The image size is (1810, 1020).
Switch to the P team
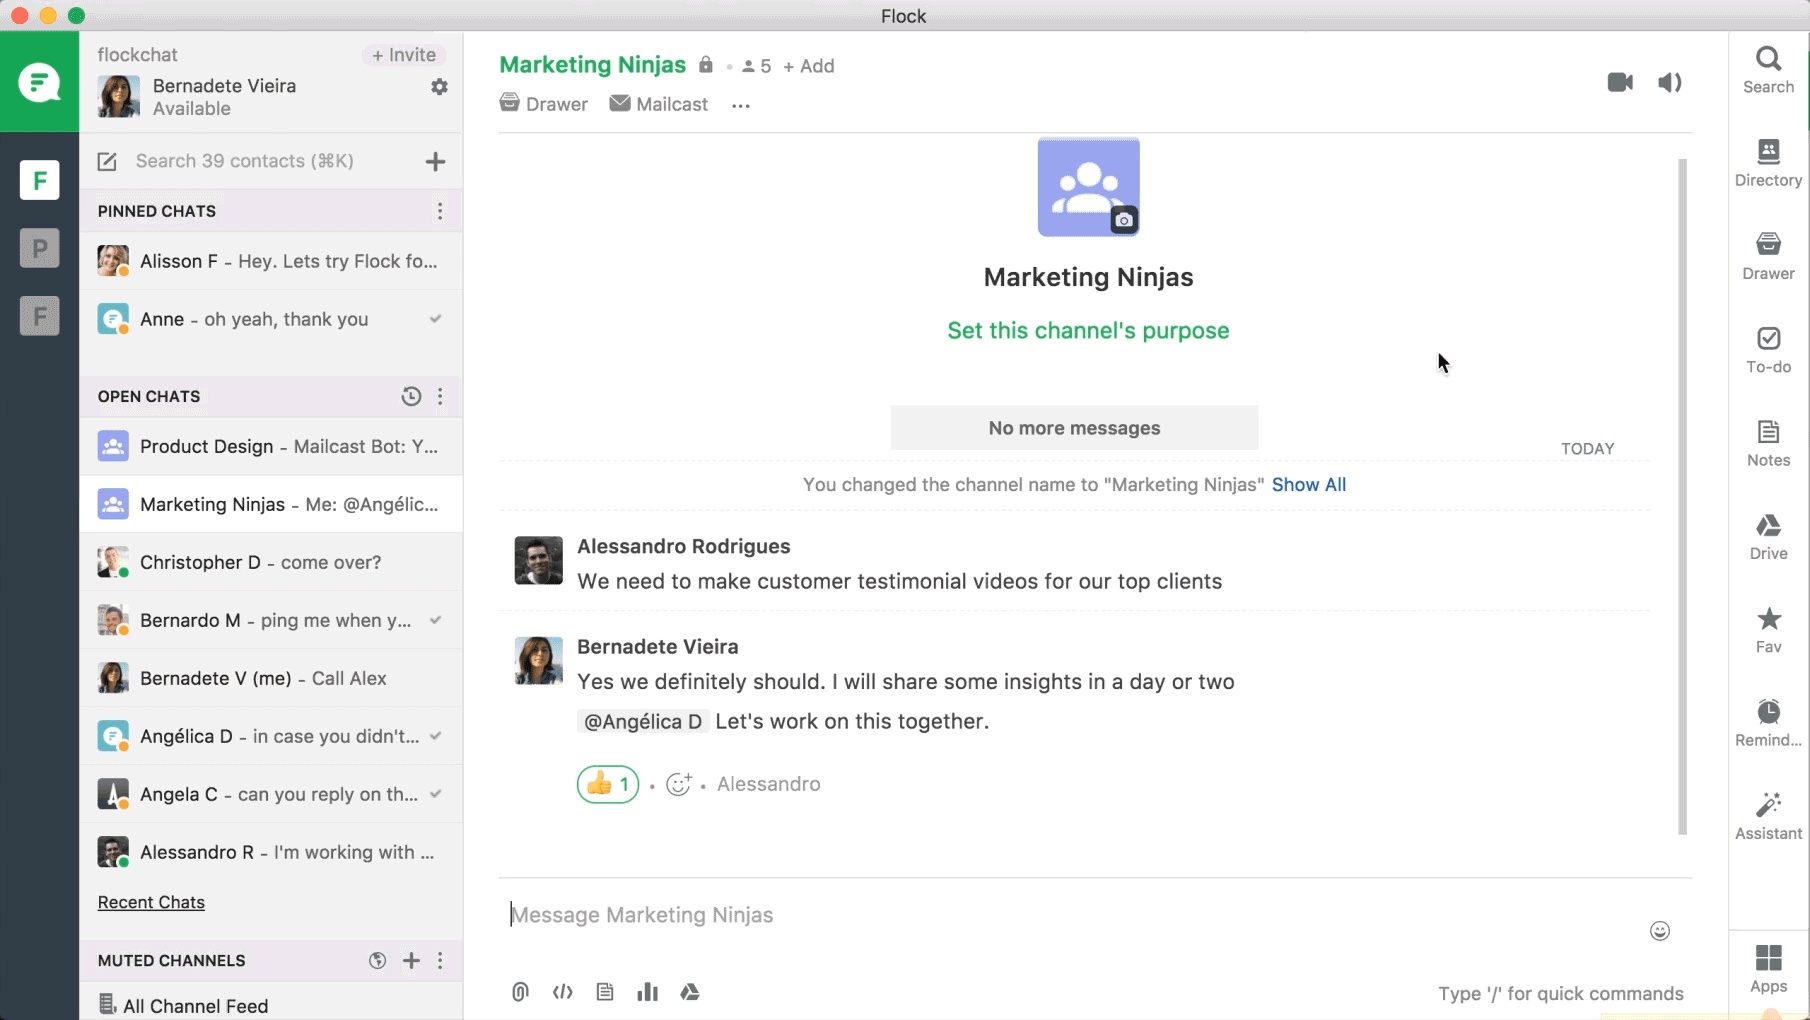(39, 248)
